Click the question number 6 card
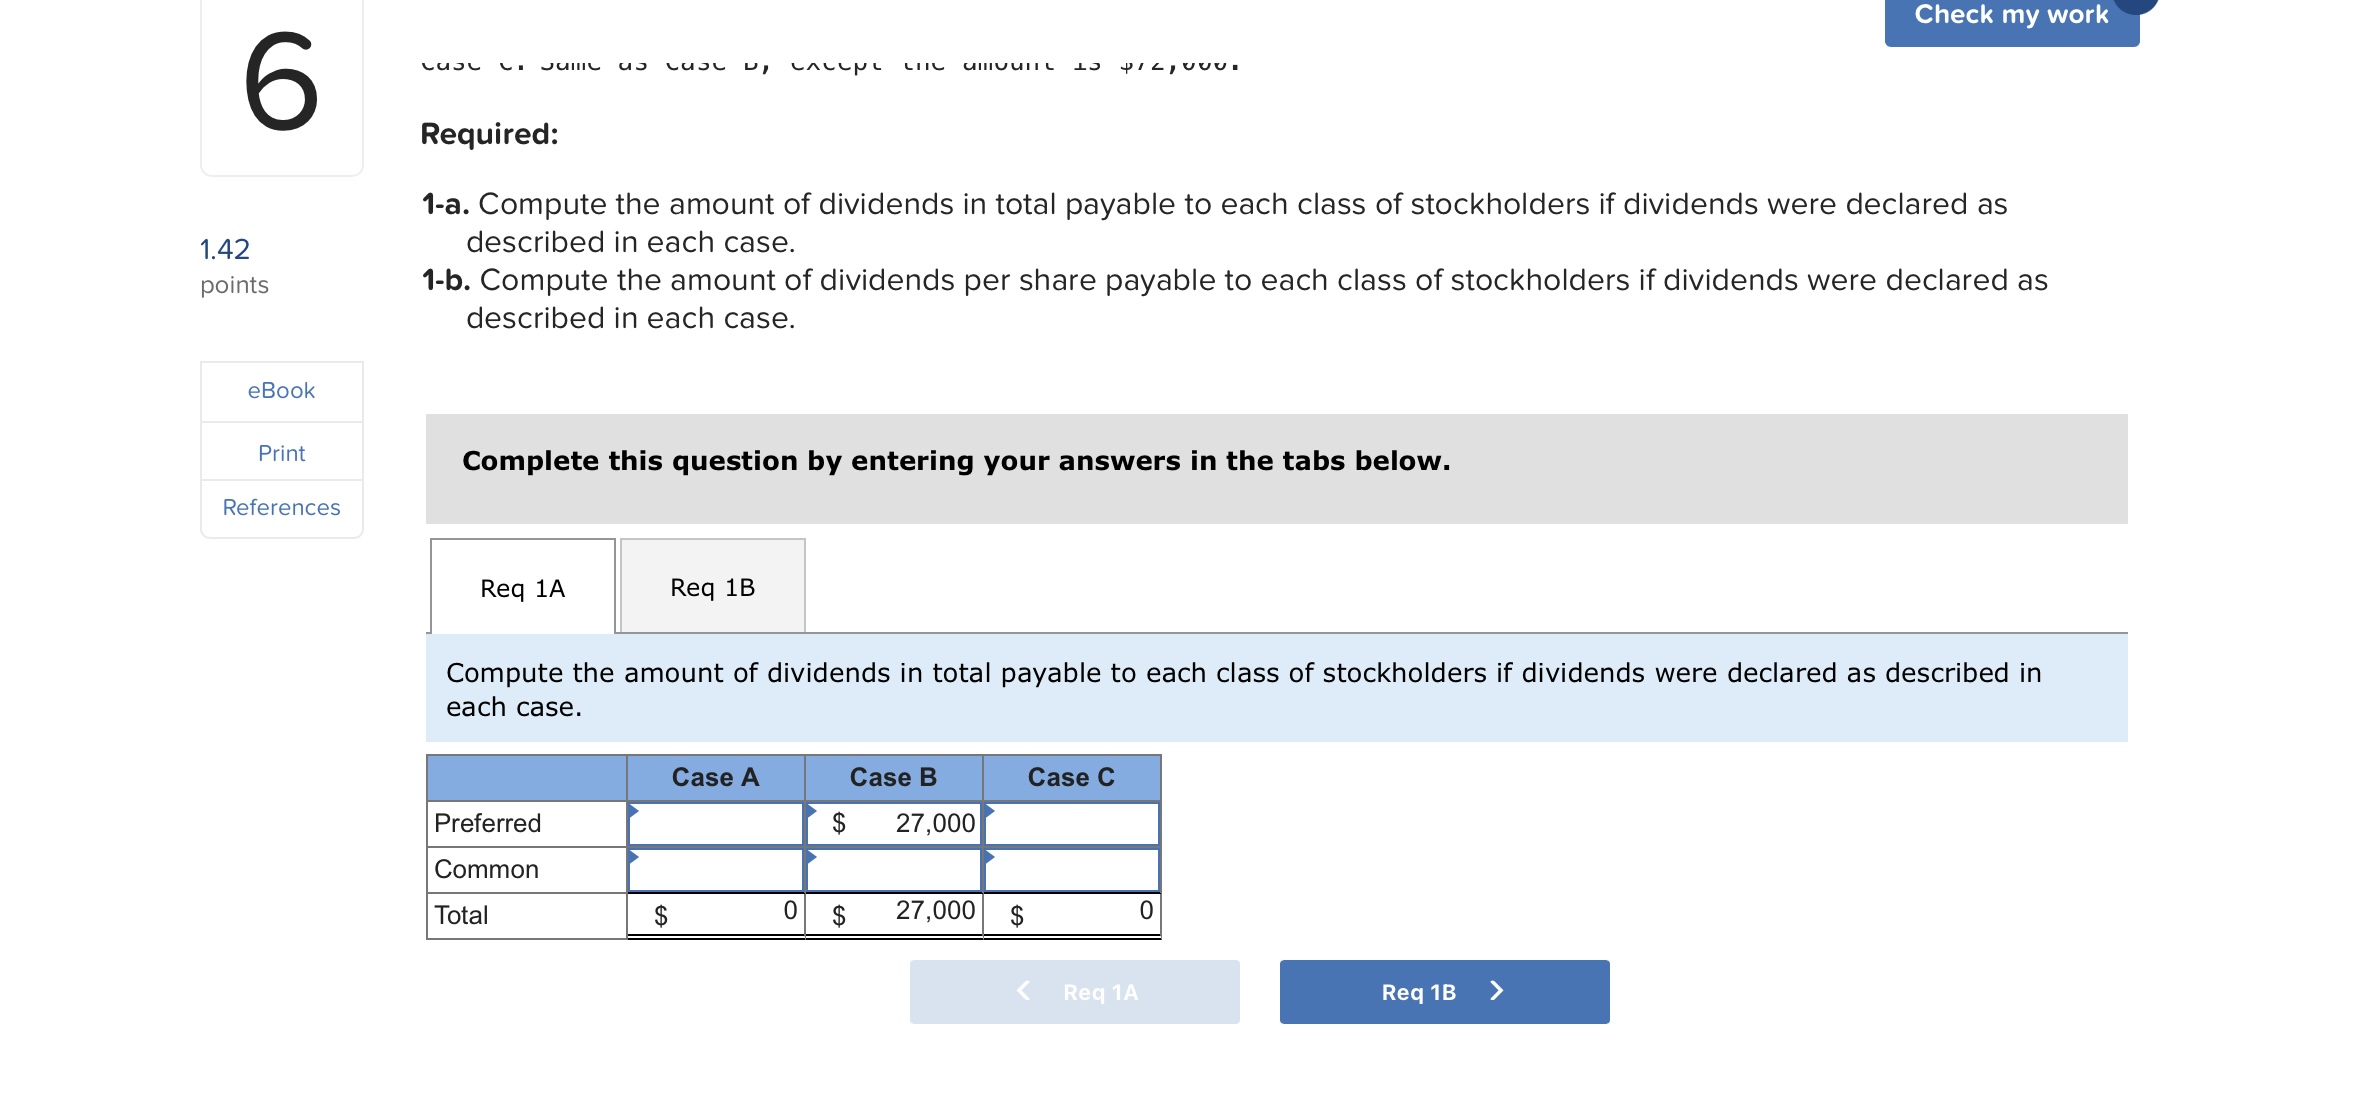Viewport: 2360px width, 1107px height. 282,85
